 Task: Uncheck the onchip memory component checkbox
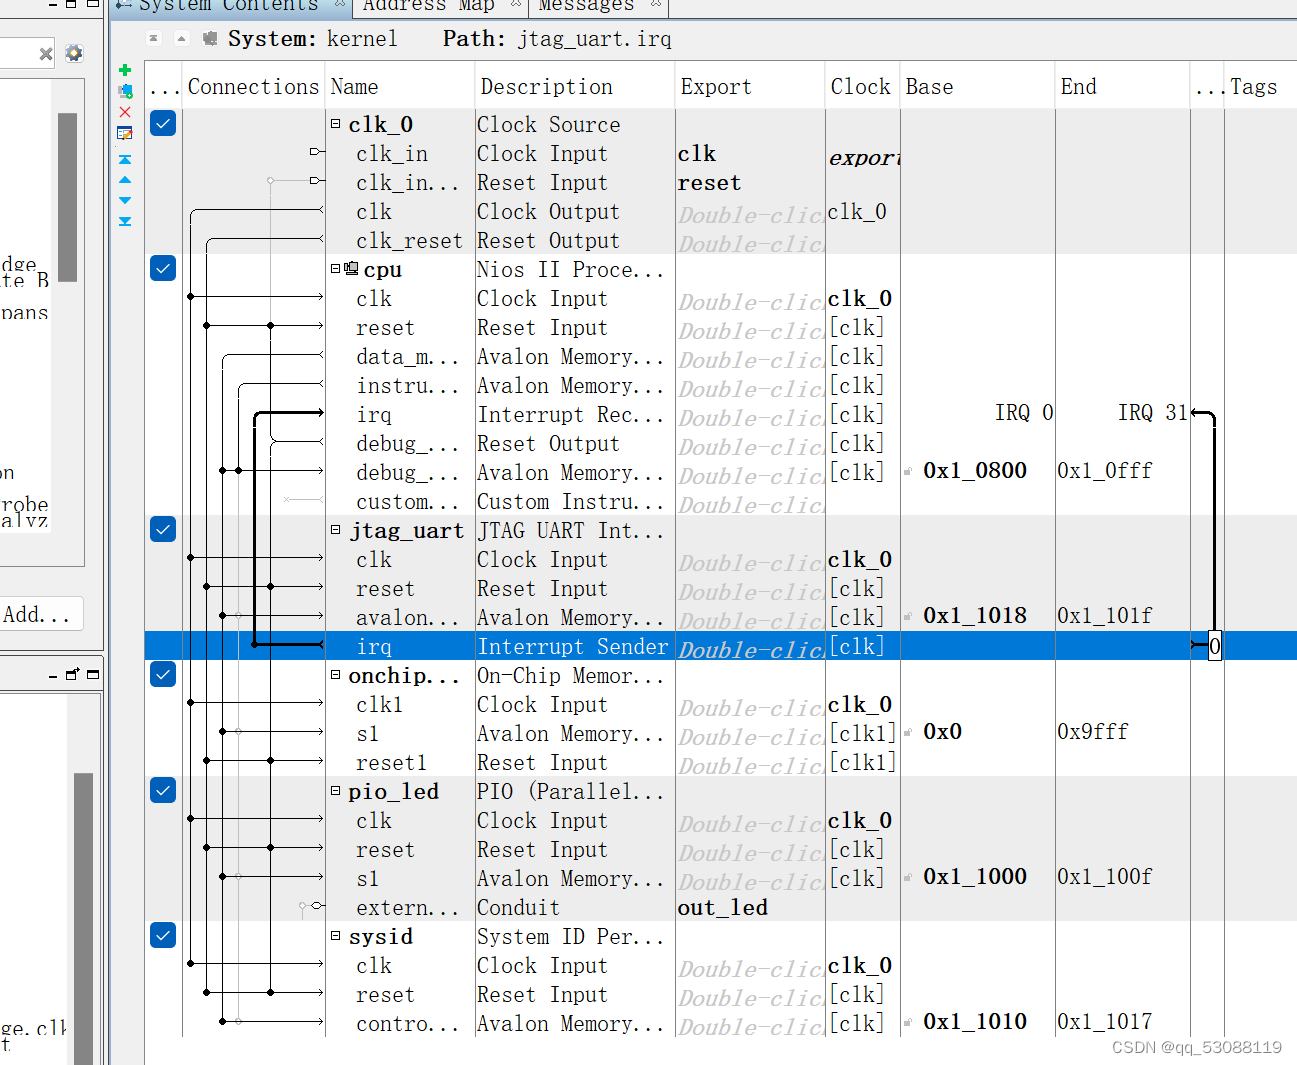click(x=163, y=674)
